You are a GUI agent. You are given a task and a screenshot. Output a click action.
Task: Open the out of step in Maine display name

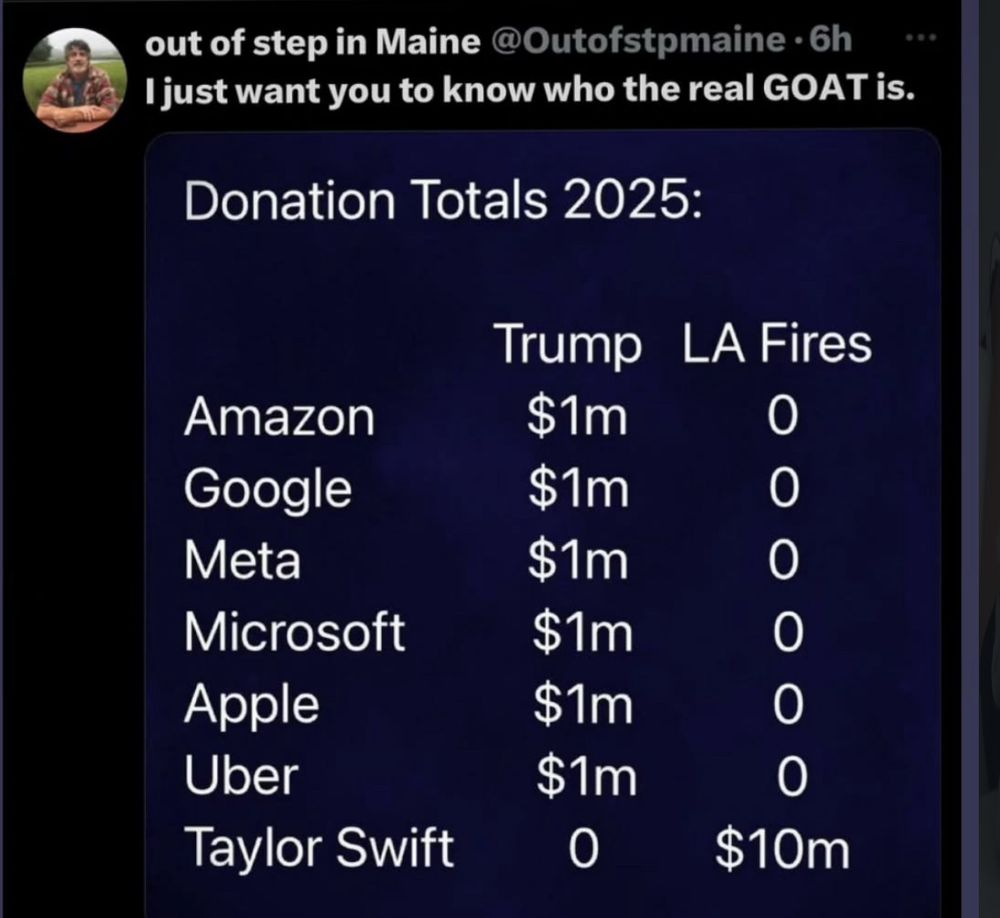[x=312, y=42]
